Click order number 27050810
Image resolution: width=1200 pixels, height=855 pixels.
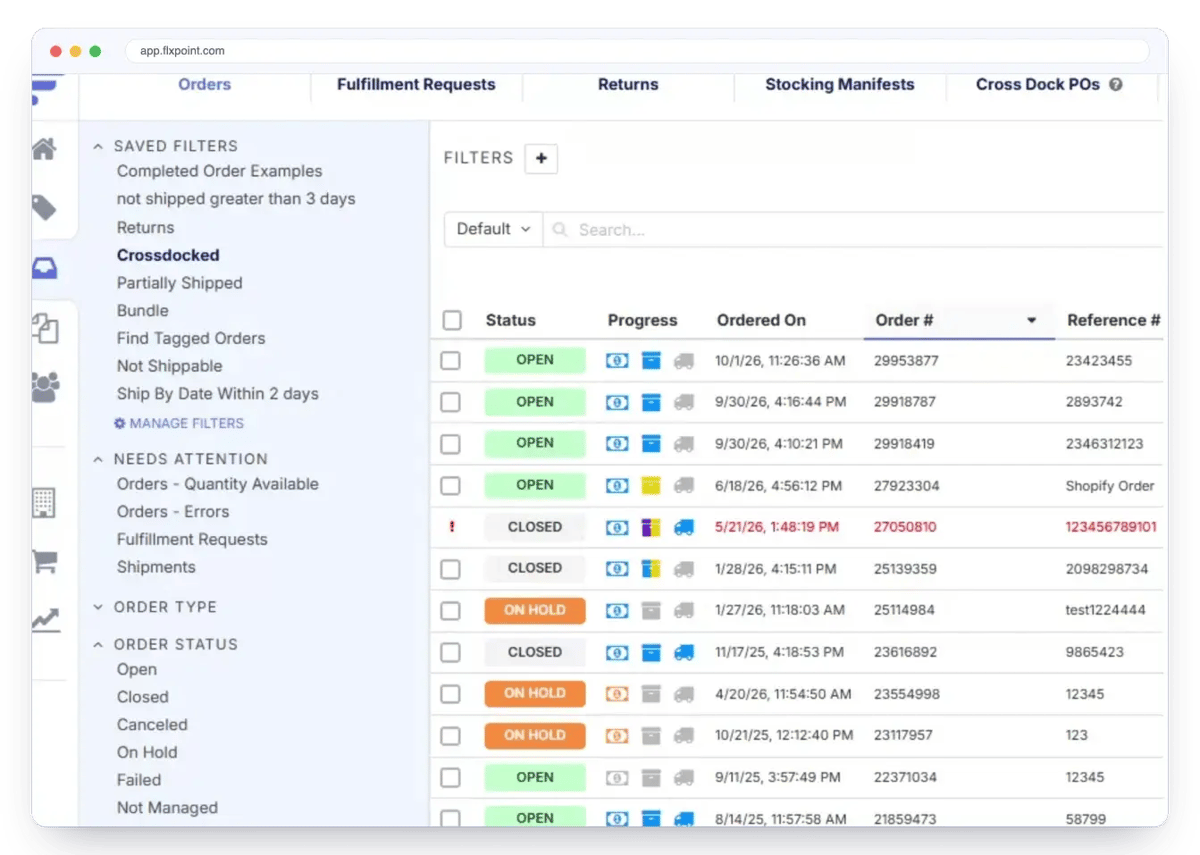tap(905, 527)
